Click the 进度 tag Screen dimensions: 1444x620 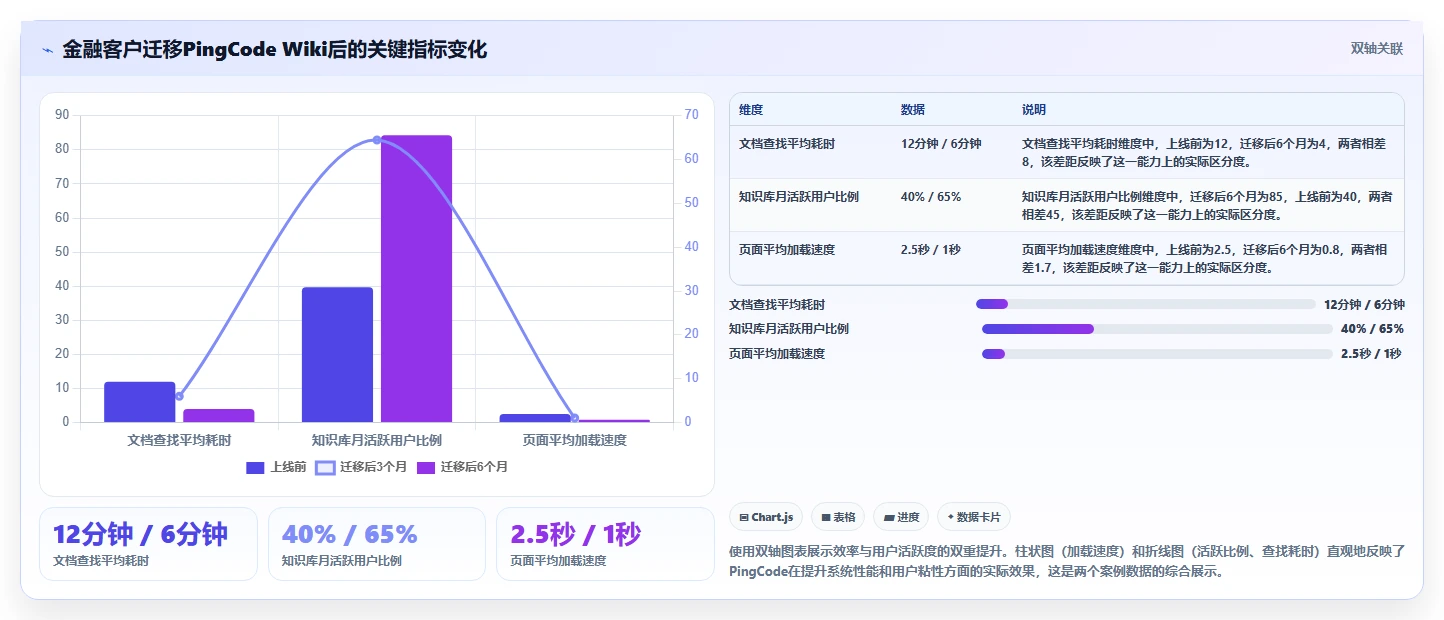[901, 517]
